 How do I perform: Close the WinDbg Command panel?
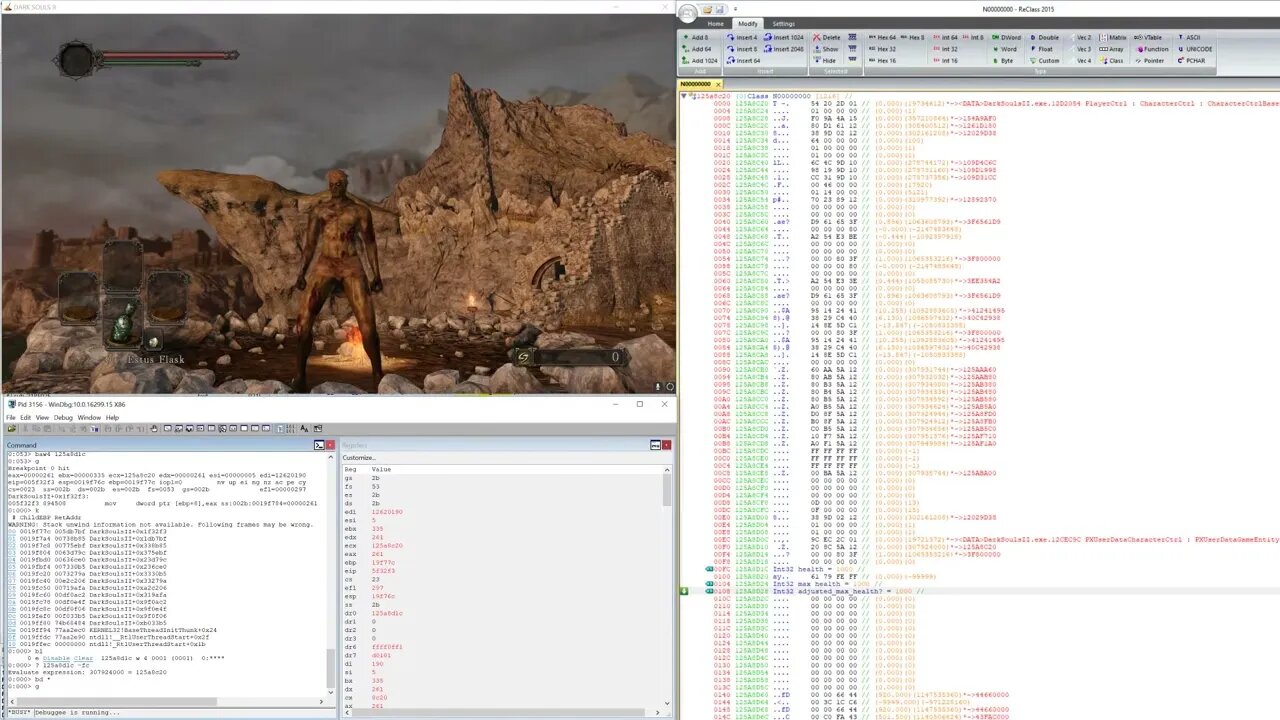click(330, 445)
